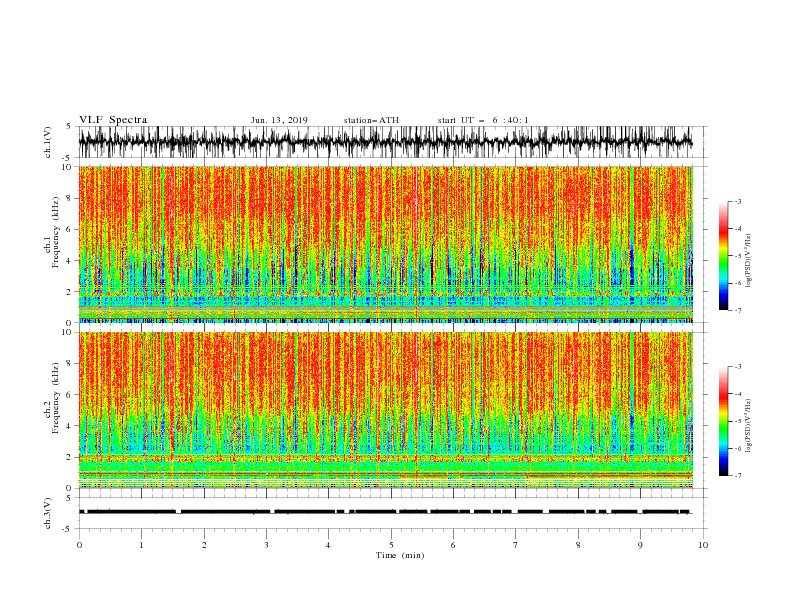Click the ch.2 spectrogram color scale bar

tap(724, 421)
